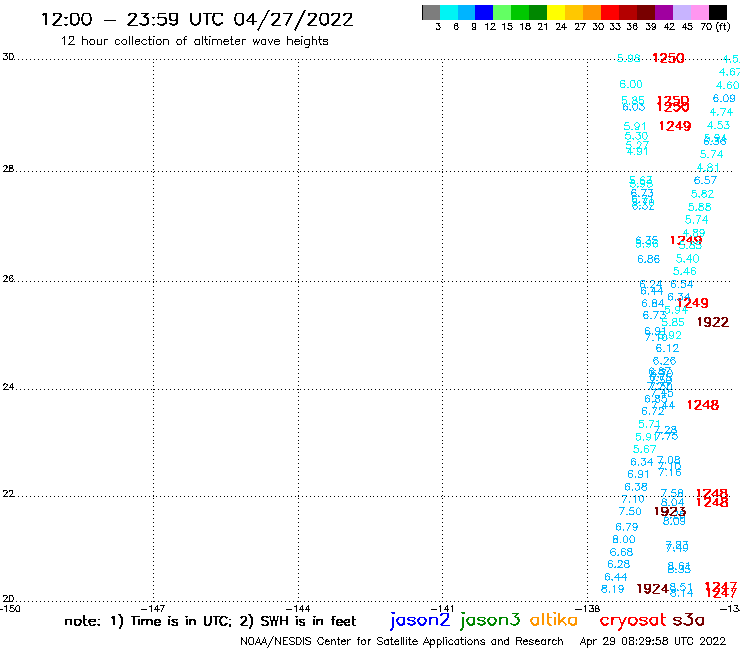Click the wave height value 6.79
The height and width of the screenshot is (650, 740).
(x=627, y=527)
